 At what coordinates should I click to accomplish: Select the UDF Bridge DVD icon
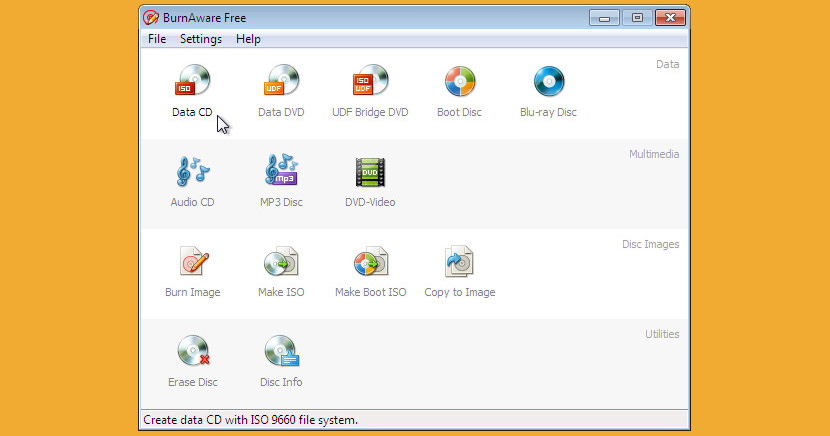pyautogui.click(x=371, y=80)
